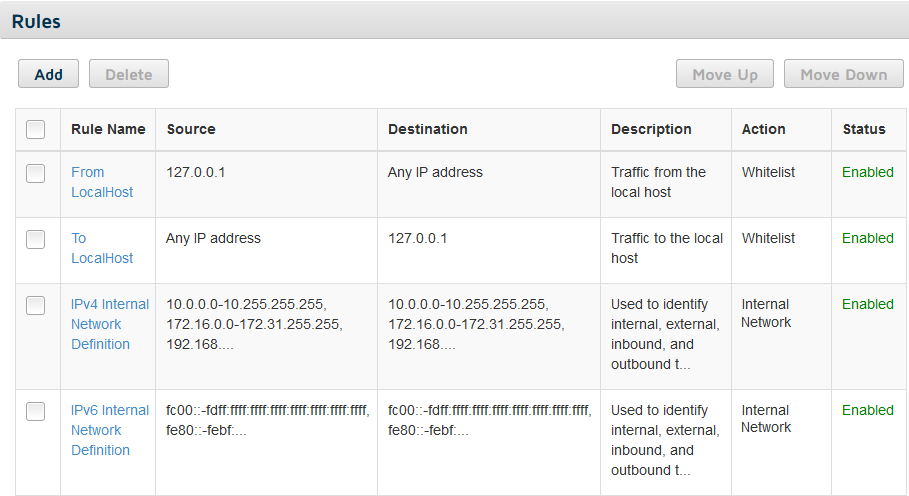
Task: Open IPv4 Internal Network Definition link
Action: [x=110, y=324]
